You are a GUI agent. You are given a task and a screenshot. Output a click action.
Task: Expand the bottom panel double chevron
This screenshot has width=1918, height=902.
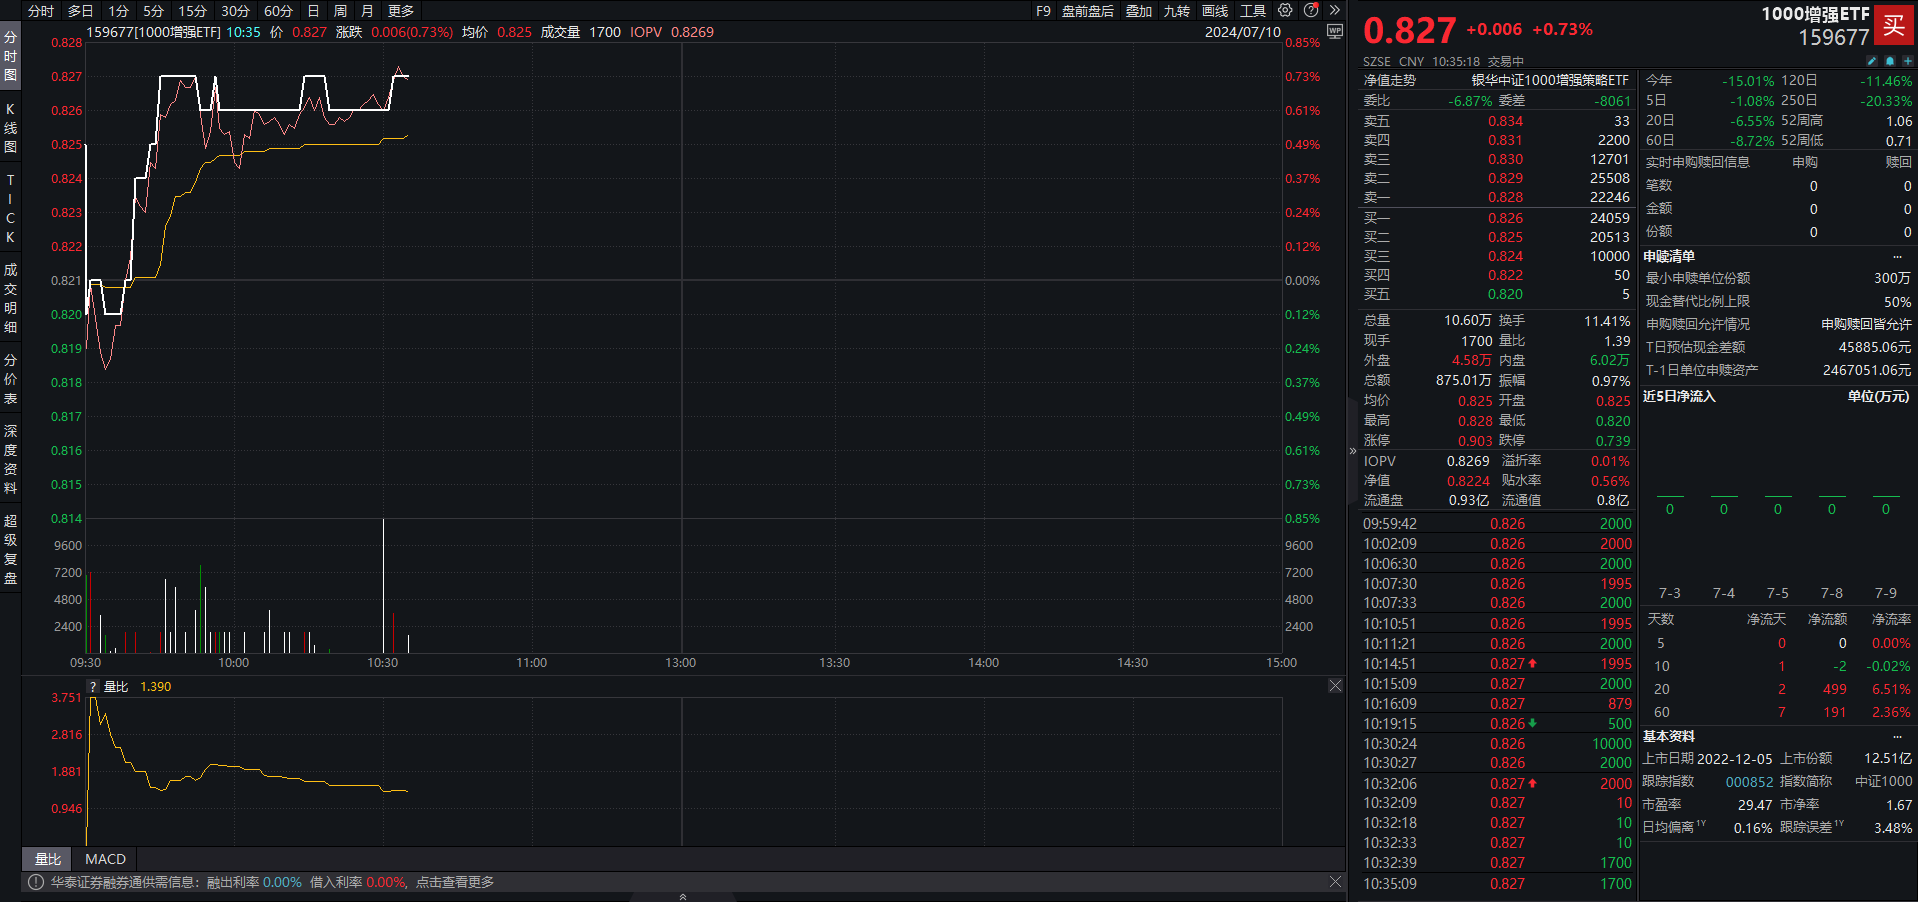[683, 896]
